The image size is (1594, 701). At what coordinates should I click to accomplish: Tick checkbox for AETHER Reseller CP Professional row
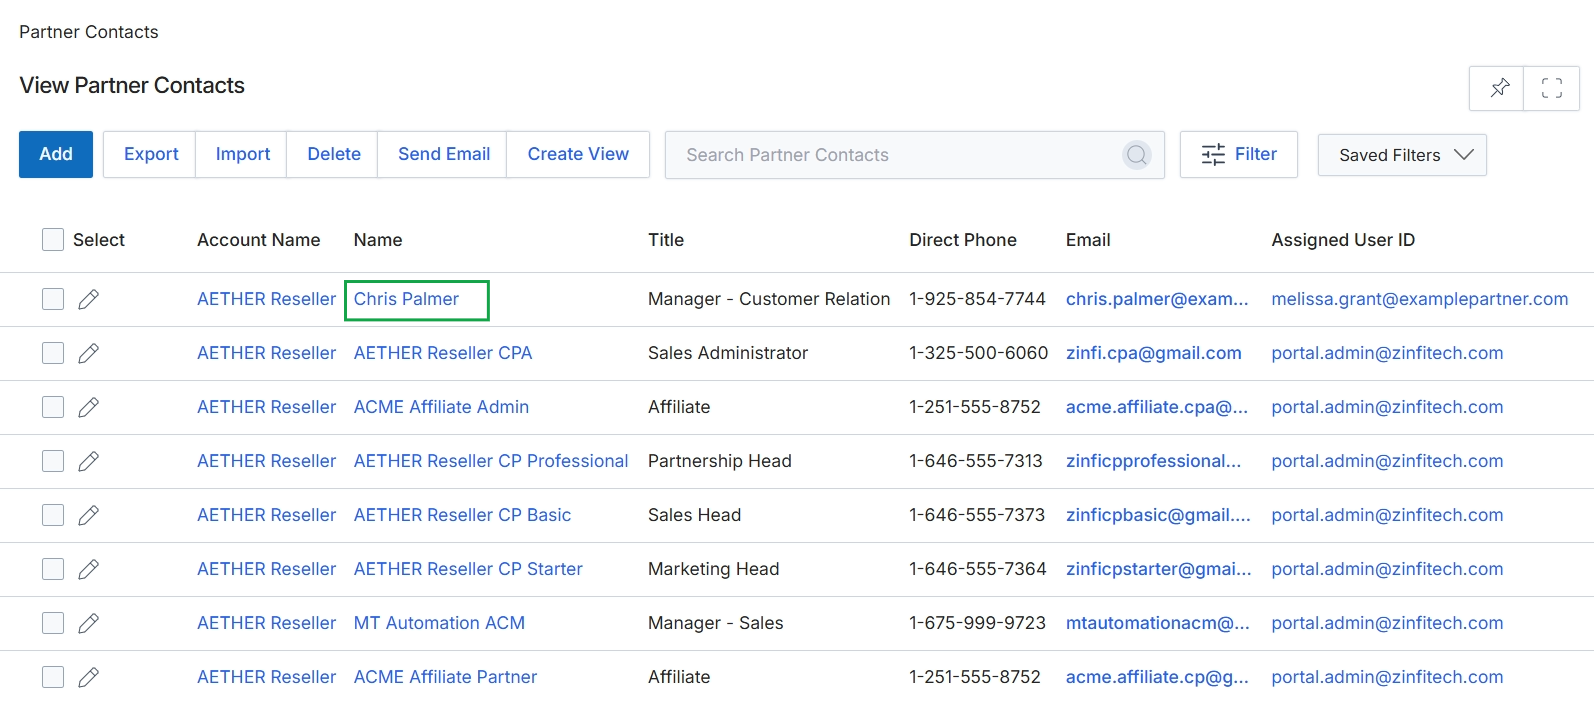click(x=53, y=461)
